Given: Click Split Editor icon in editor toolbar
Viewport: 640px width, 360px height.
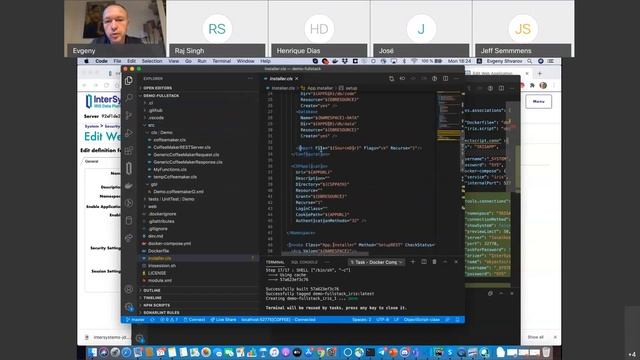Looking at the screenshot, I should click(x=446, y=78).
